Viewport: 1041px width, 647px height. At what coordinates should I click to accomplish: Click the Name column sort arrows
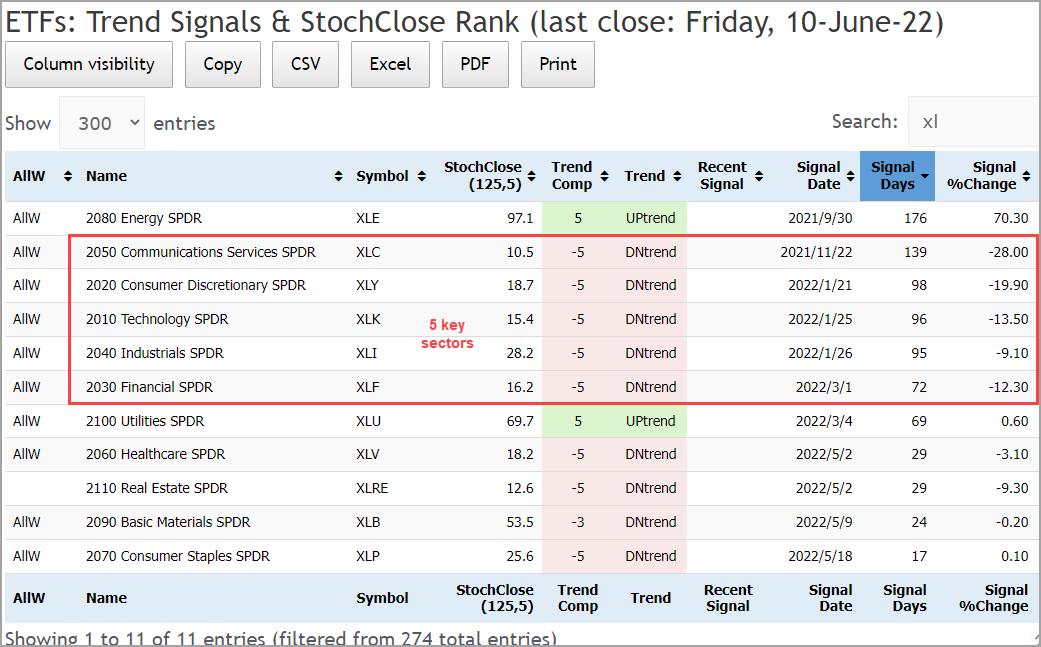coord(338,176)
